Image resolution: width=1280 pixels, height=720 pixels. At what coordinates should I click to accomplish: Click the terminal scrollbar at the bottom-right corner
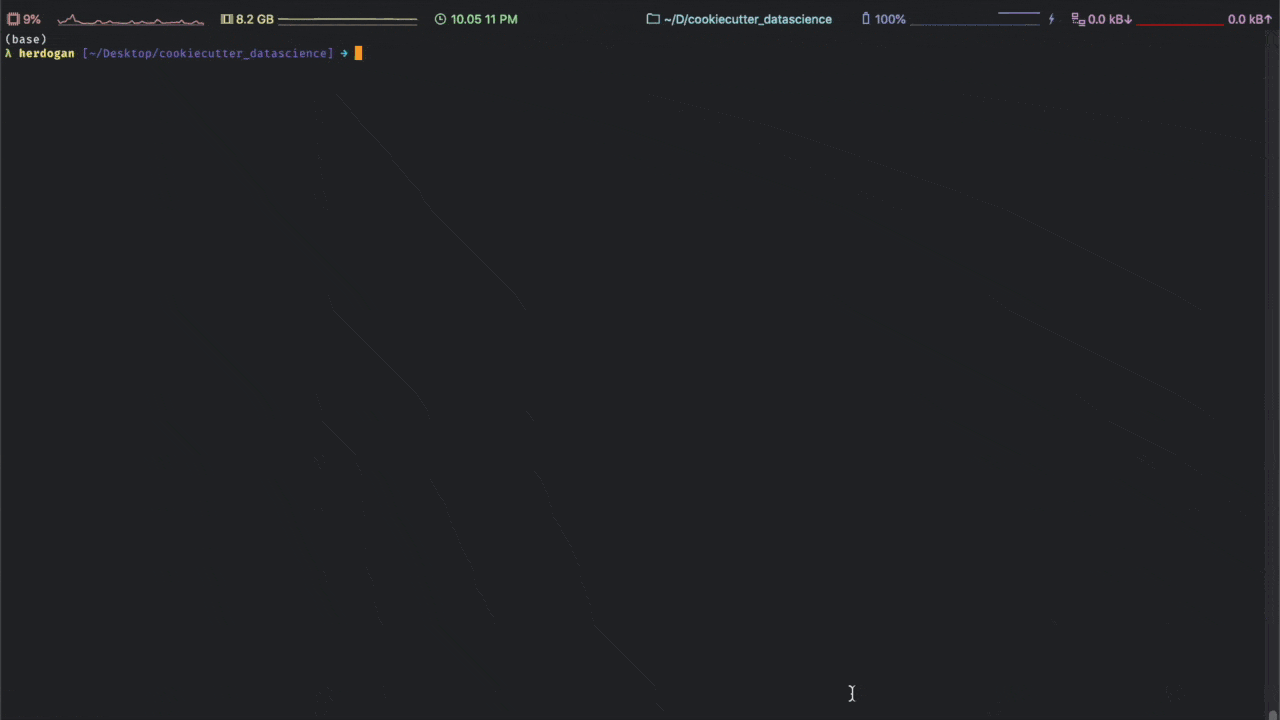pyautogui.click(x=1273, y=714)
